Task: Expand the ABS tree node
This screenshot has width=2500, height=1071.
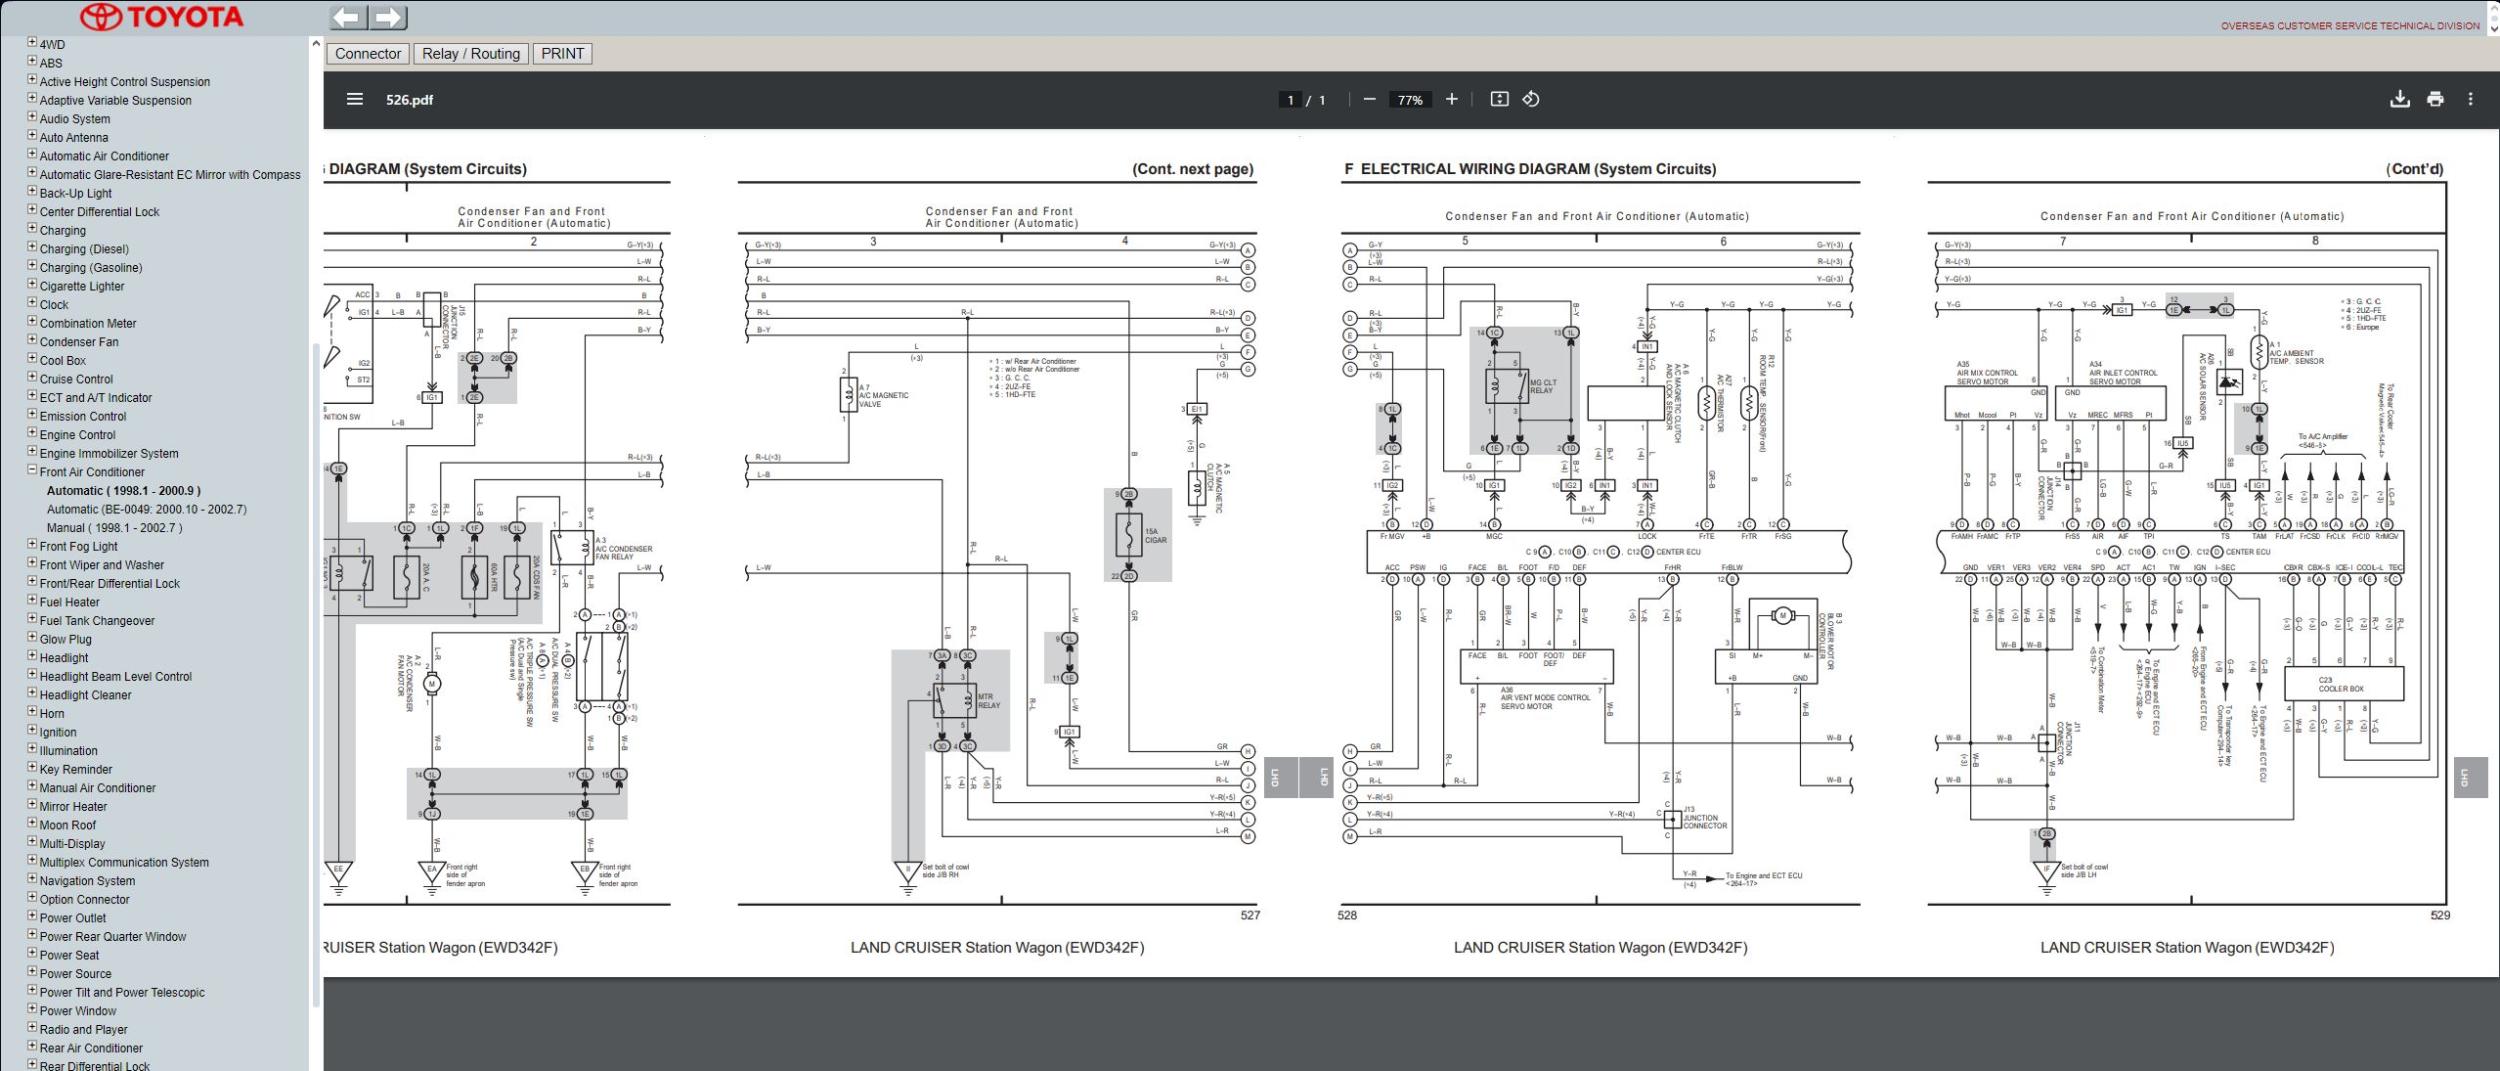Action: (32, 61)
